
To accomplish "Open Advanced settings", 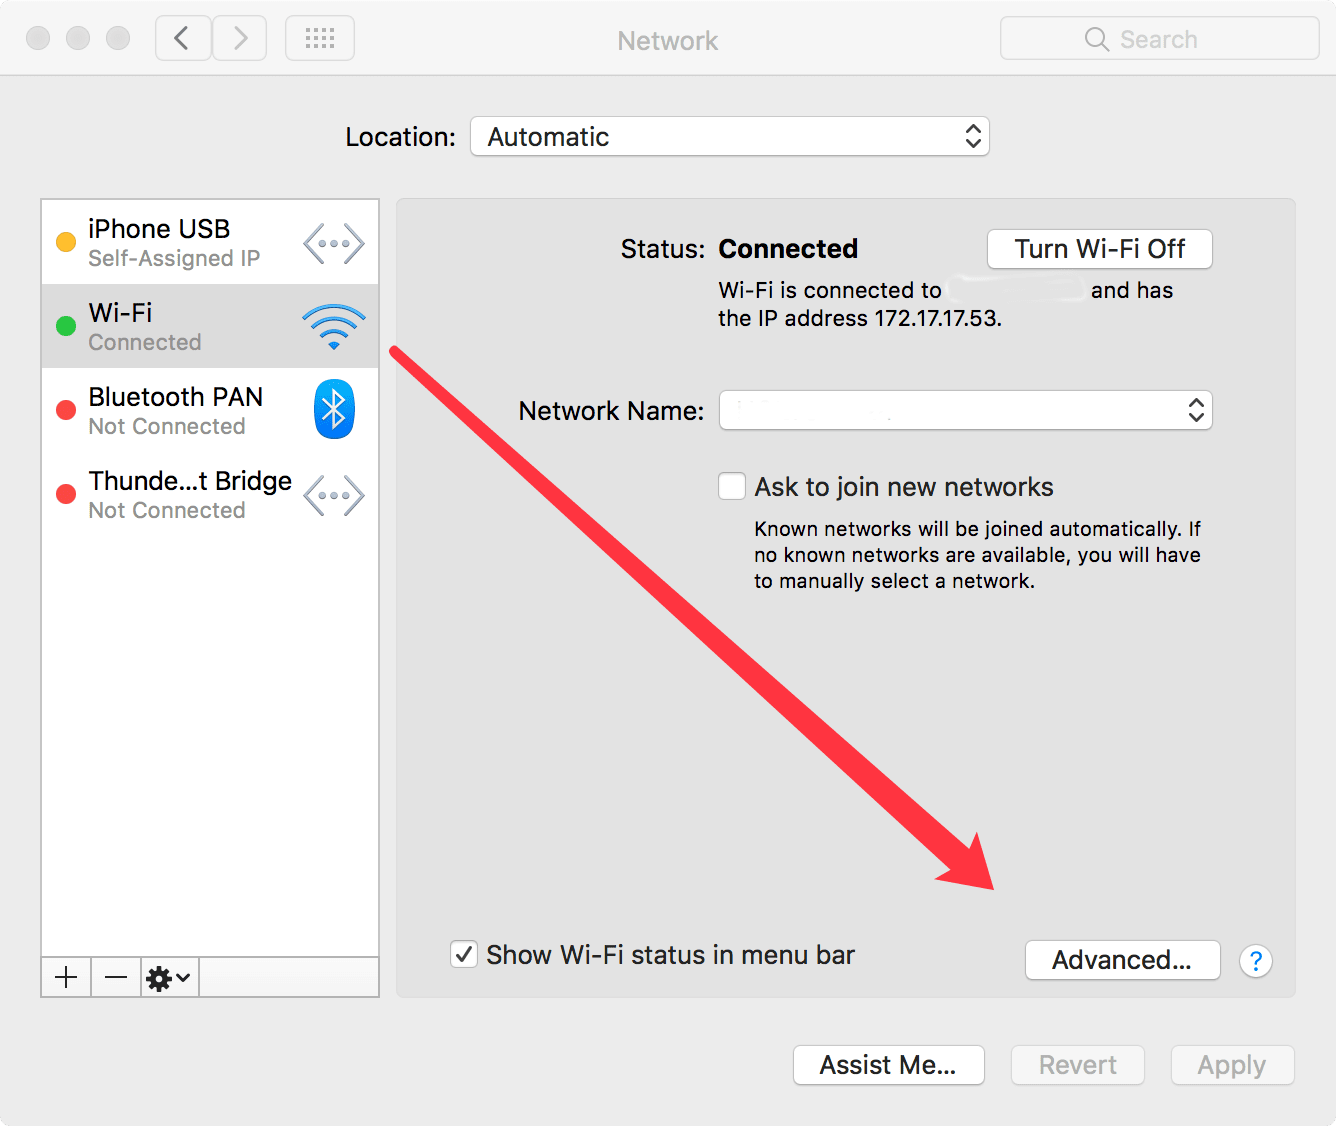I will click(1123, 960).
